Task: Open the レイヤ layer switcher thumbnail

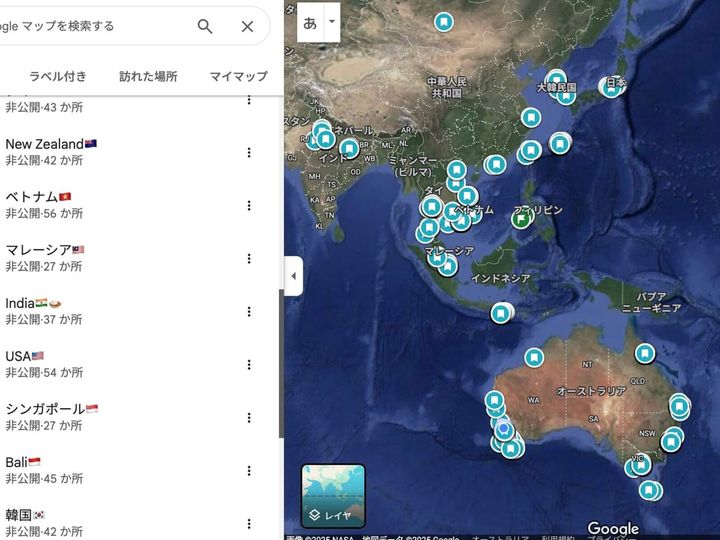Action: click(x=333, y=496)
